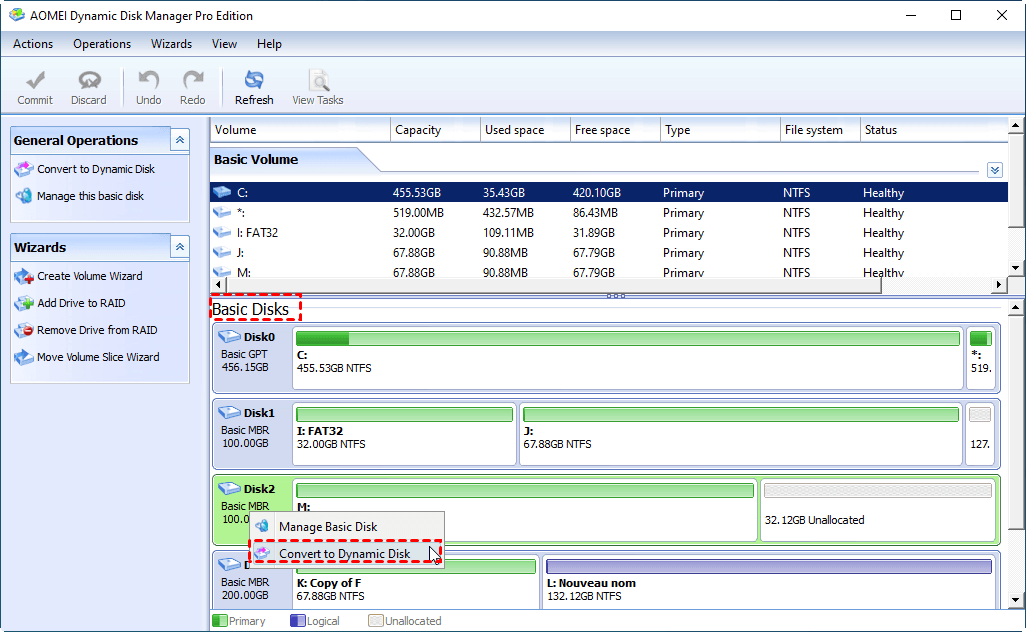Refresh the disk list
Image resolution: width=1026 pixels, height=632 pixels.
click(x=254, y=86)
